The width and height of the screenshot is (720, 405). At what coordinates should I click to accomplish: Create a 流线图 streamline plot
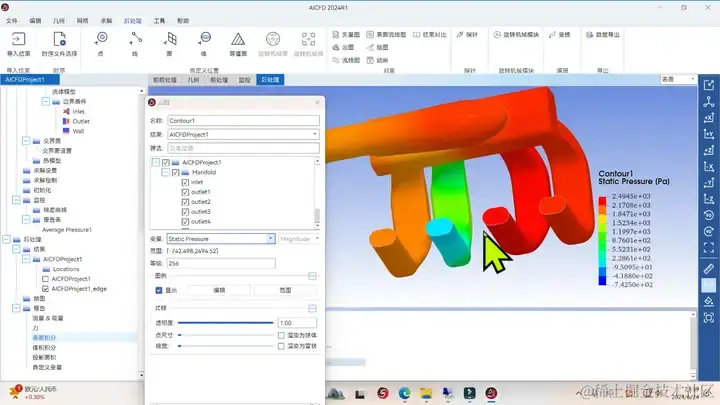pos(346,60)
